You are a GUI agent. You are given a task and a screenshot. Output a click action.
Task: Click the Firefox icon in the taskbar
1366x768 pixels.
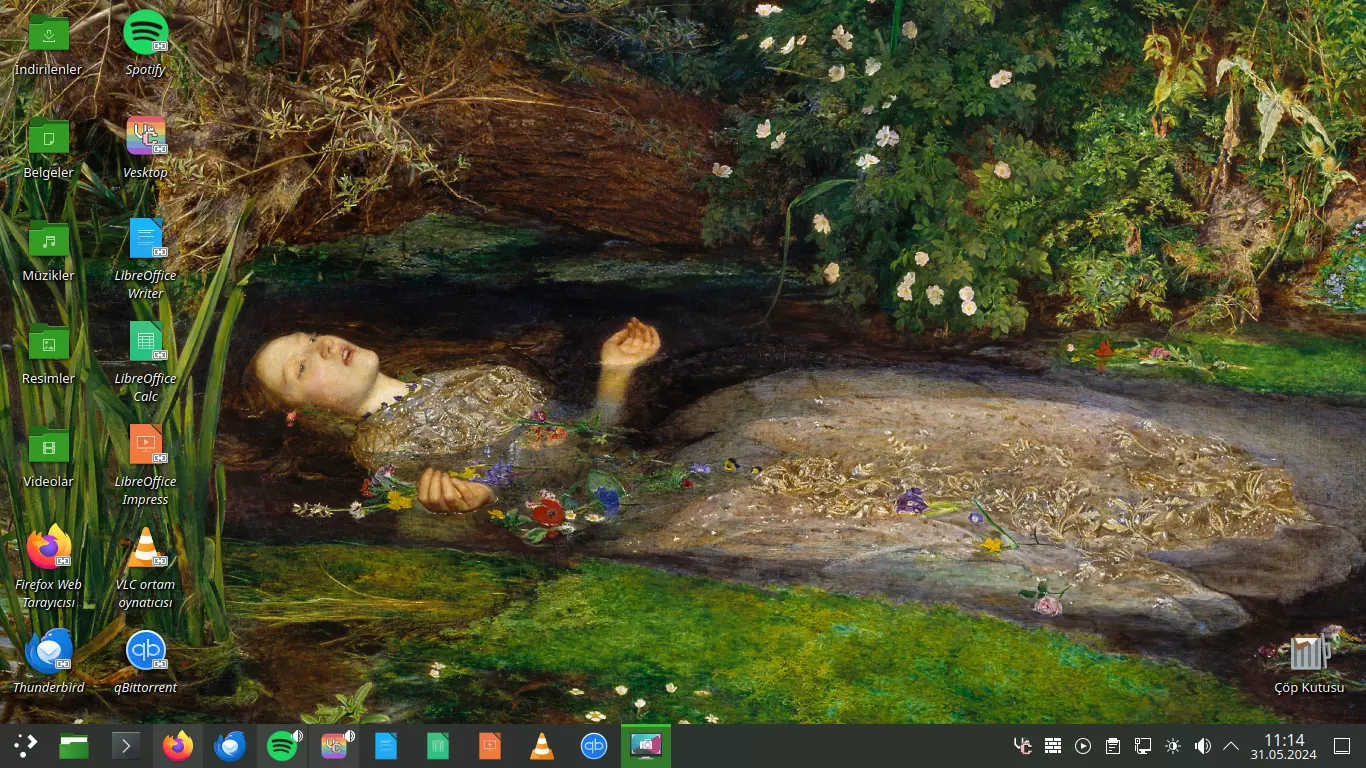click(178, 746)
